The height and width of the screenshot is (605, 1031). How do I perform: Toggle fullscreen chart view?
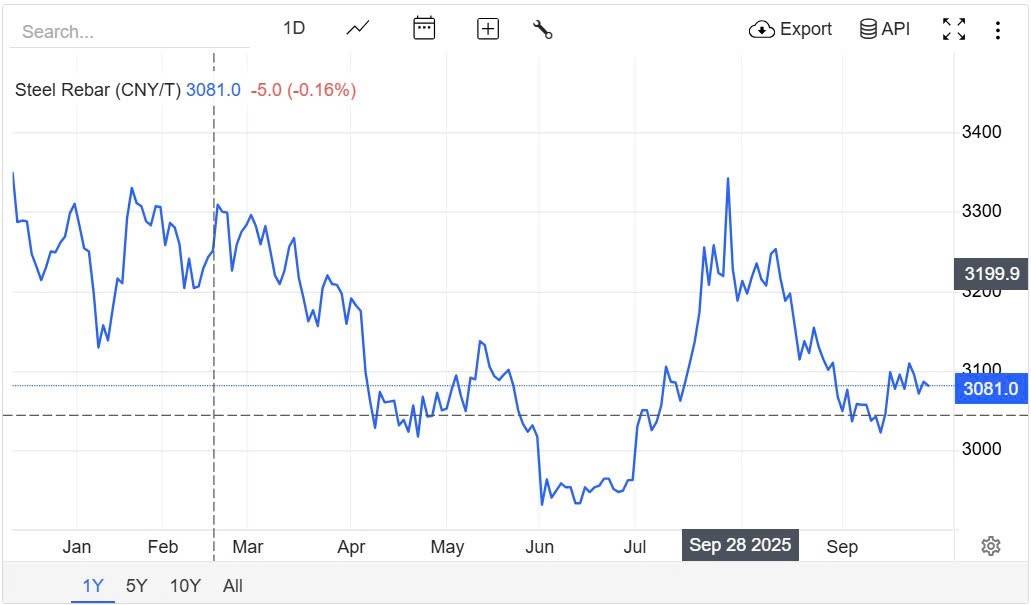tap(954, 29)
